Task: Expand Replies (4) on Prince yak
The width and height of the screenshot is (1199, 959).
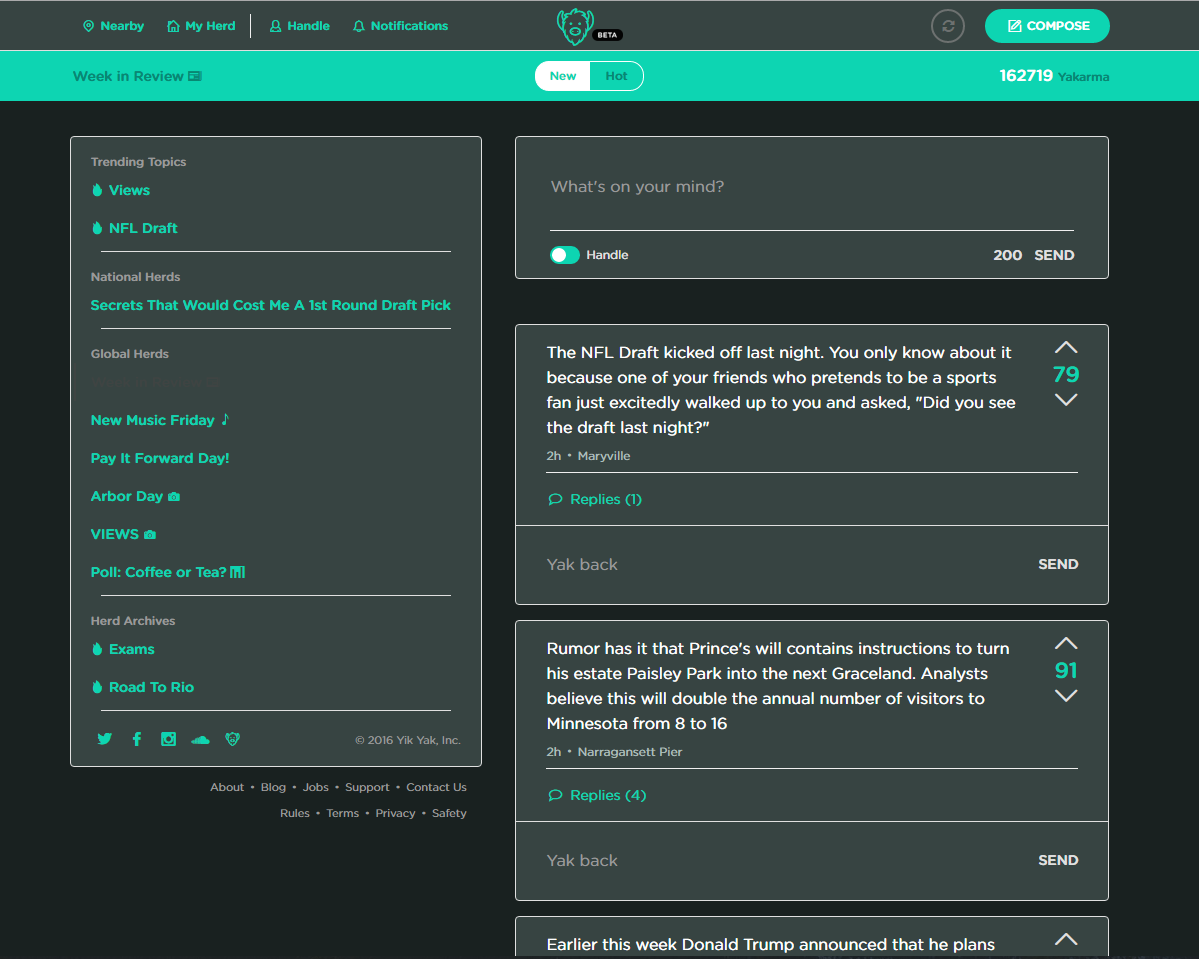Action: pos(597,795)
